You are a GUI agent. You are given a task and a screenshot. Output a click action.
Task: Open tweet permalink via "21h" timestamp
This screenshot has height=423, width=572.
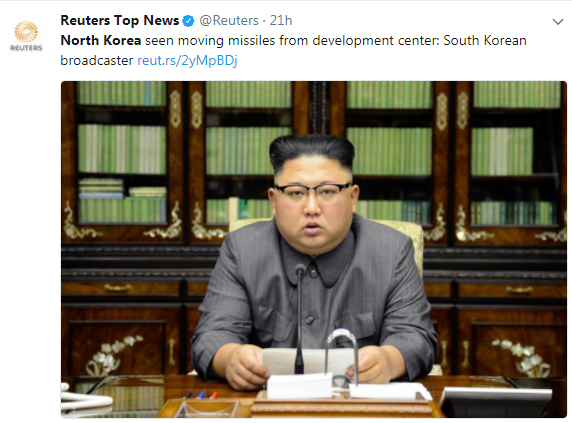281,21
